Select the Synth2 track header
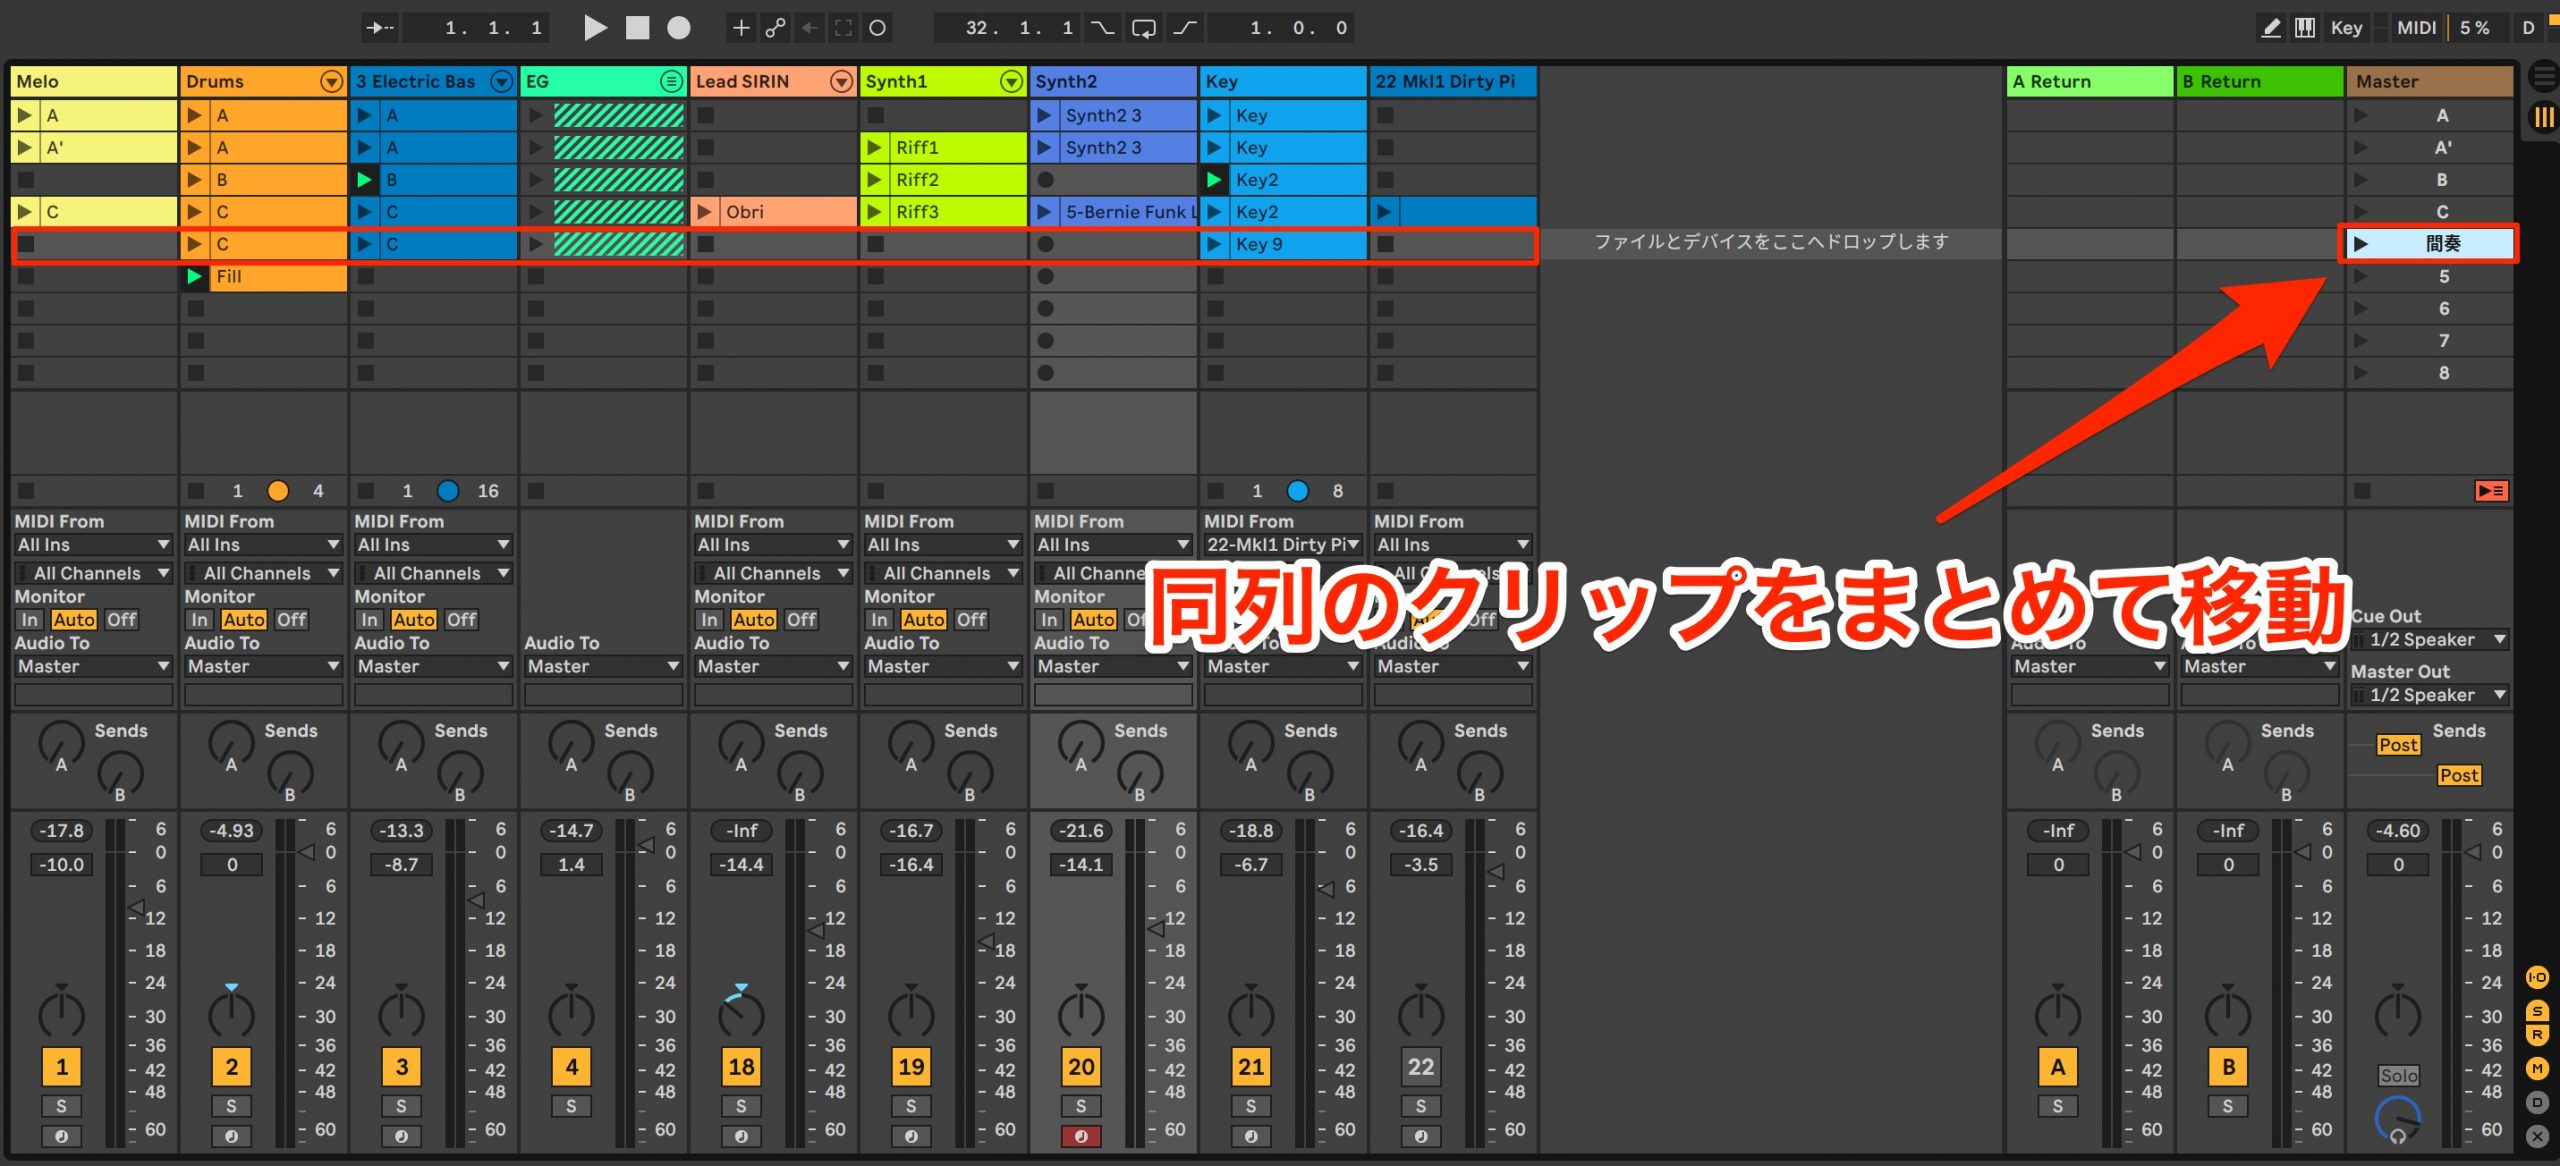 pyautogui.click(x=1113, y=82)
